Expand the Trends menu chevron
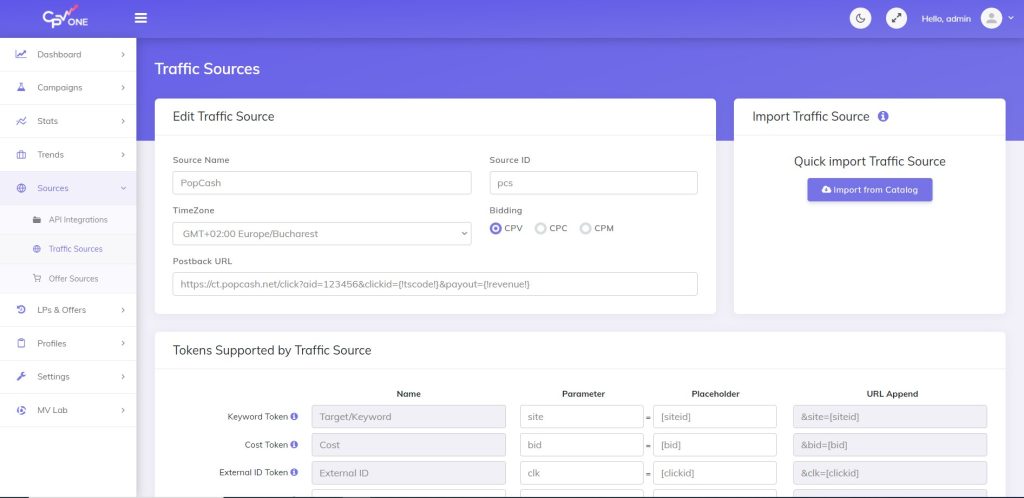1024x498 pixels. (123, 155)
